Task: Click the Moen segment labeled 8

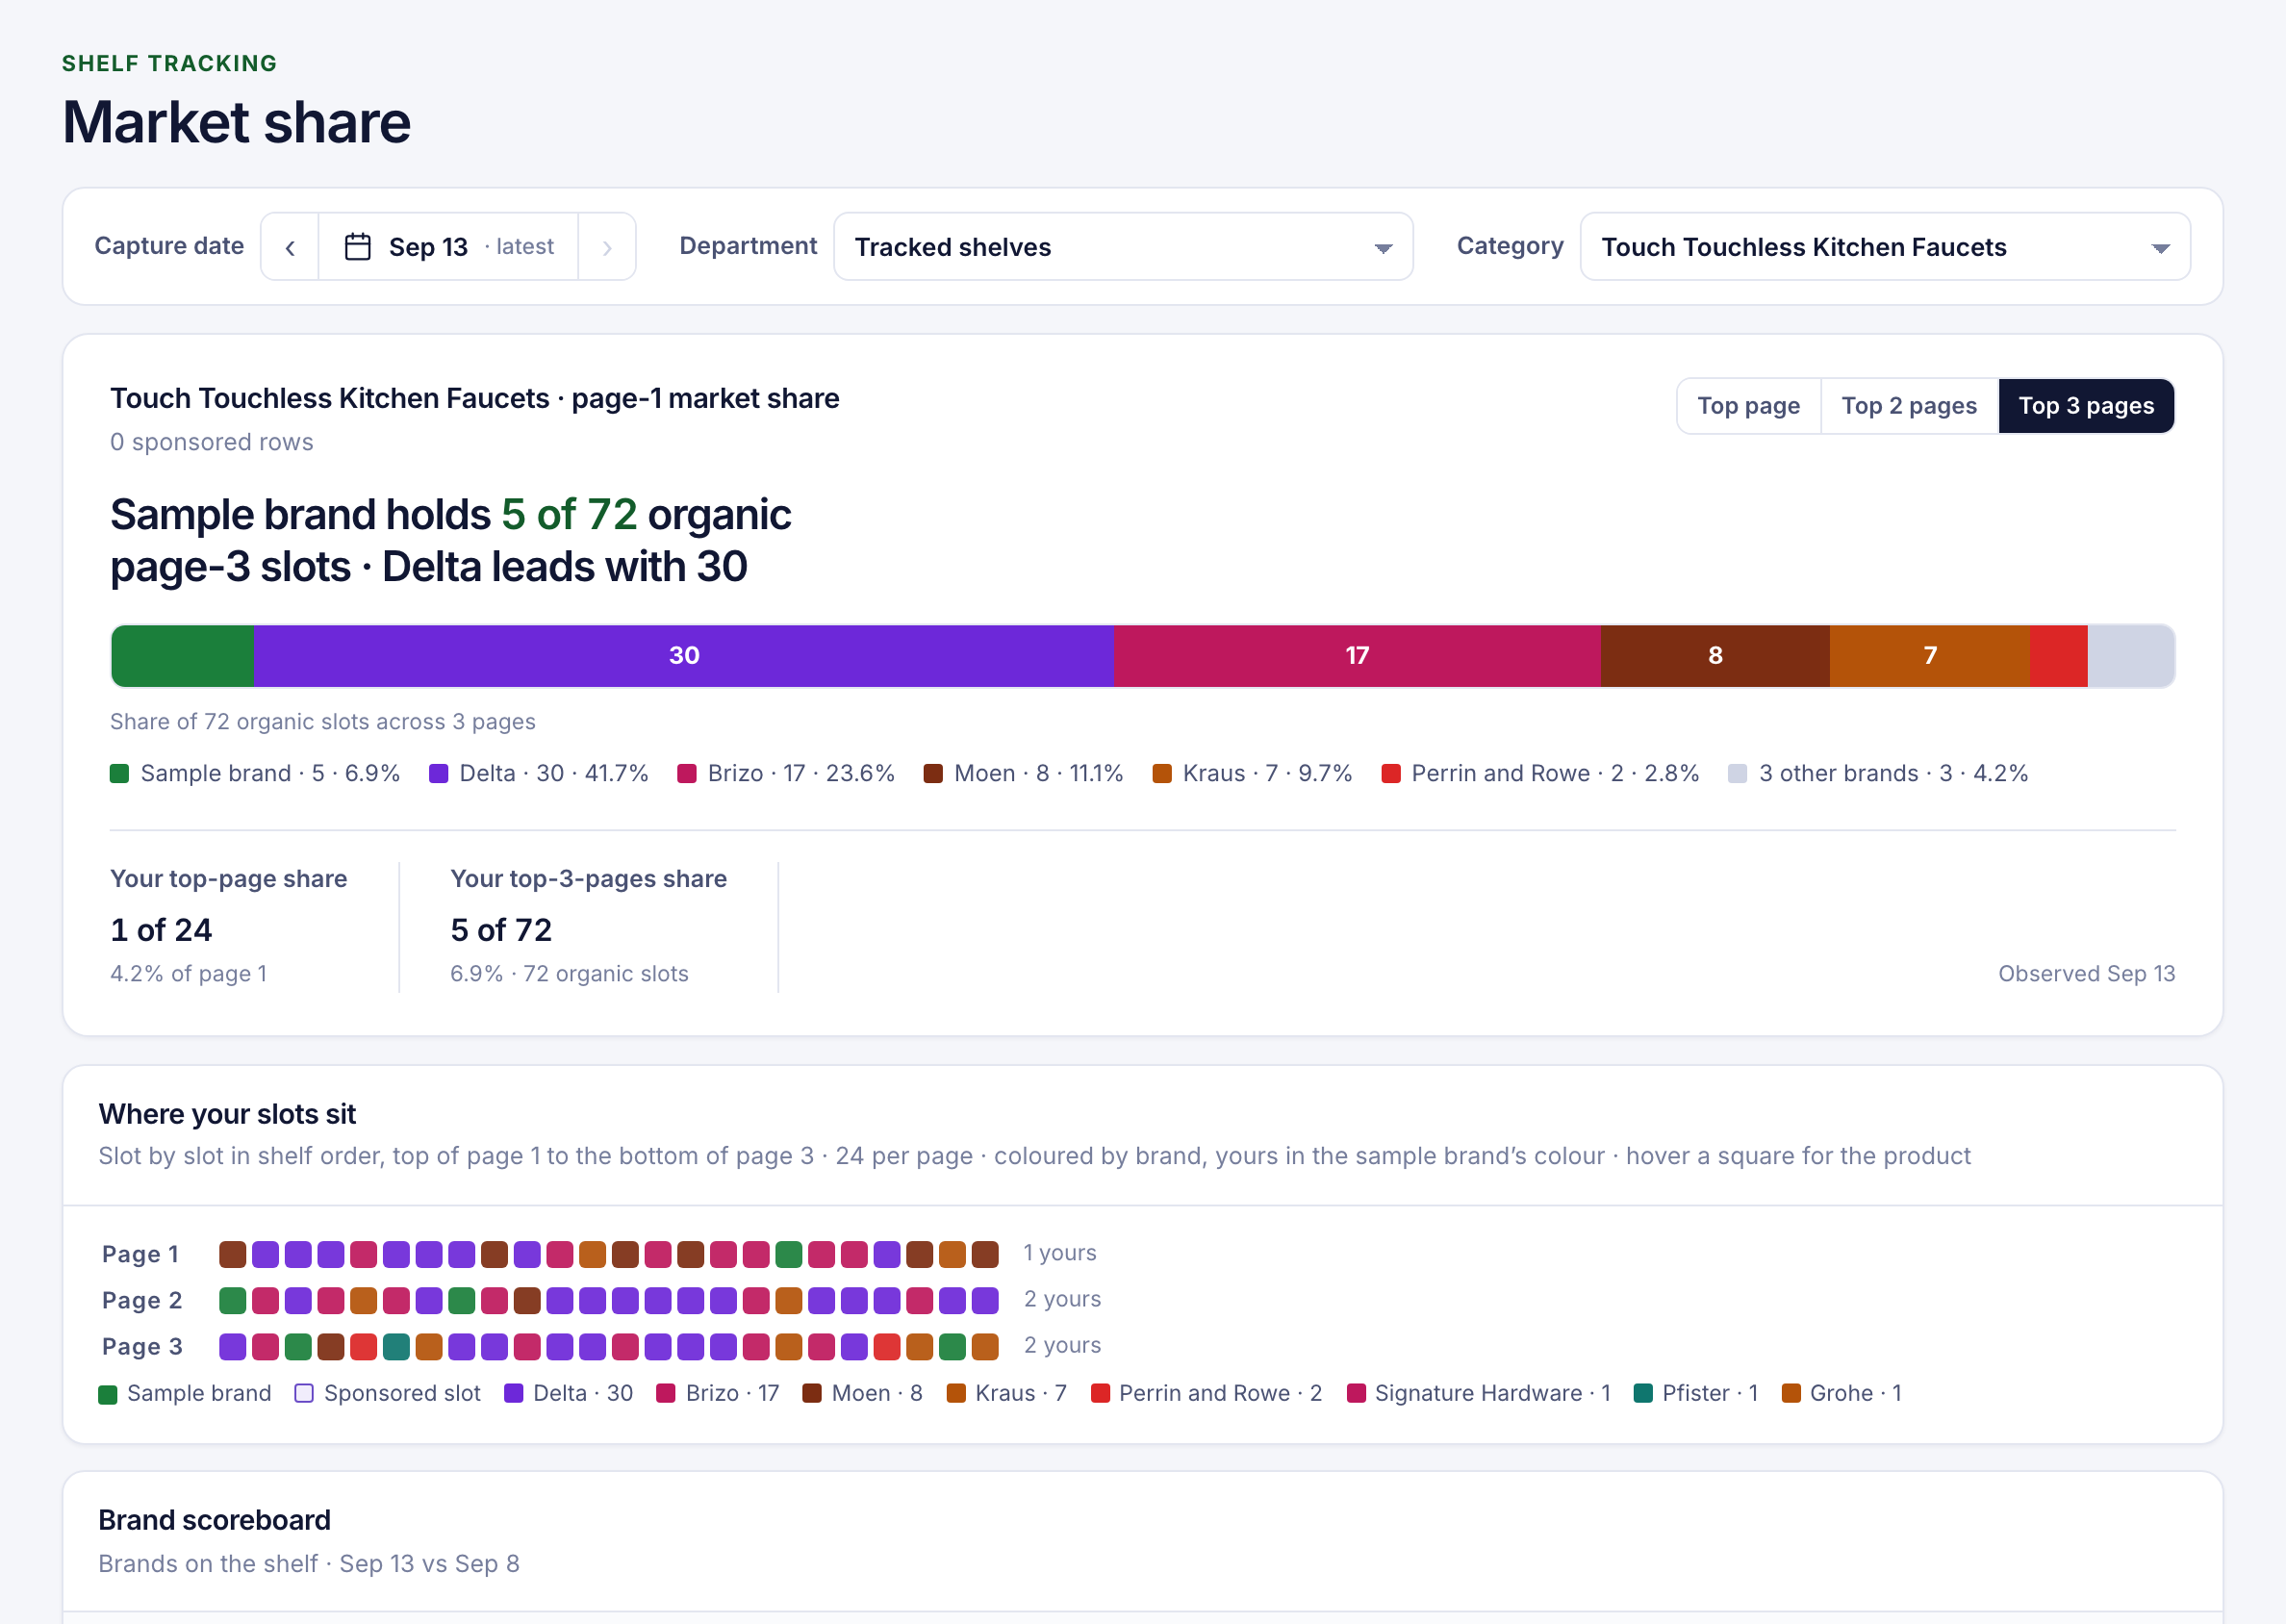Action: [1715, 656]
